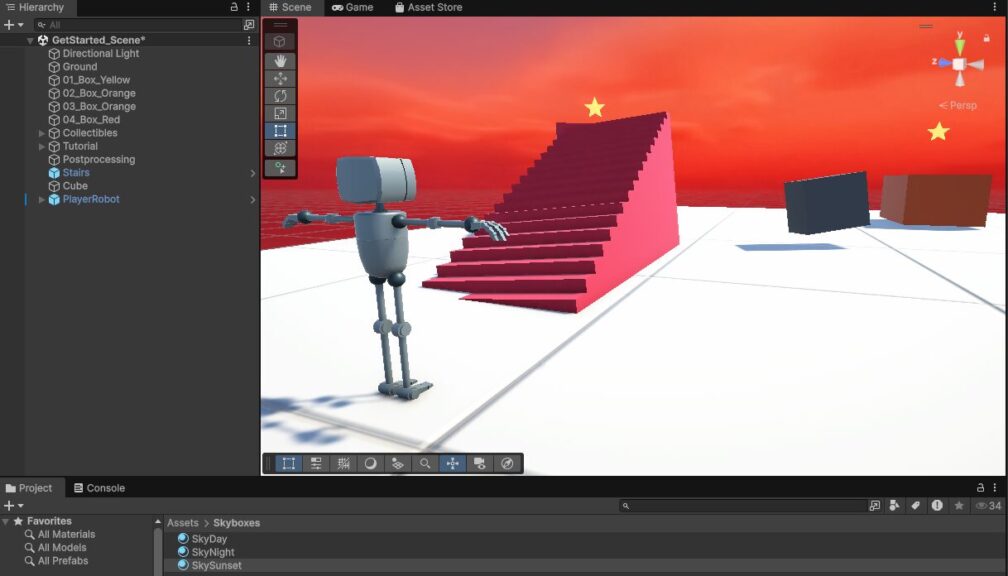Select the Move tool in Scene toolbar

click(x=280, y=79)
